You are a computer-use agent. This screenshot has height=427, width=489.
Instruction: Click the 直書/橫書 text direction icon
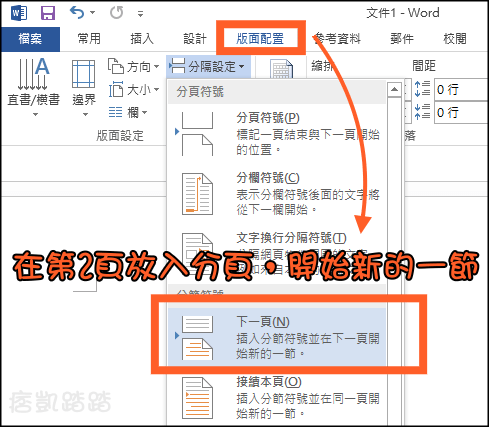33,74
